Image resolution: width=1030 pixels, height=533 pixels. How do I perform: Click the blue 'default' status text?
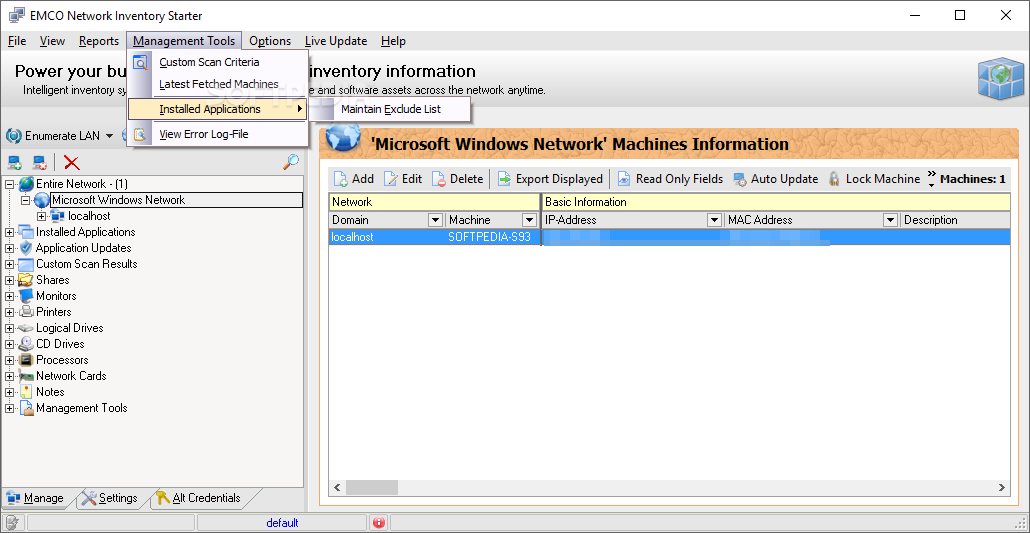tap(282, 523)
